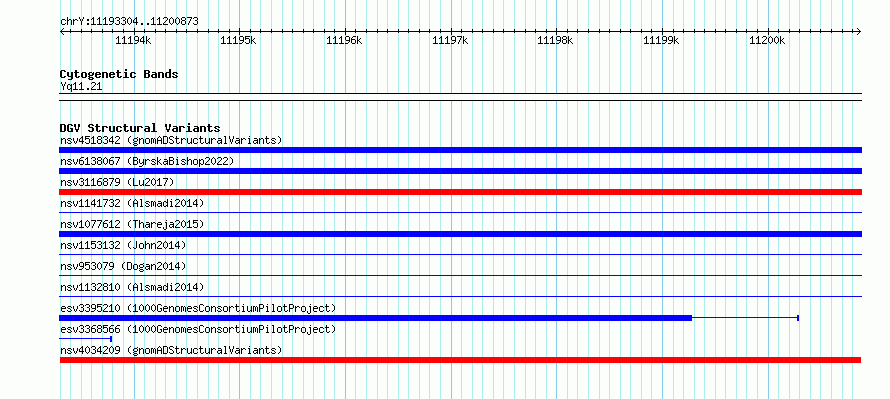This screenshot has width=890, height=399.
Task: Open the esv3368566 1000GenomesConsortiumPilotProject label
Action: (x=198, y=329)
